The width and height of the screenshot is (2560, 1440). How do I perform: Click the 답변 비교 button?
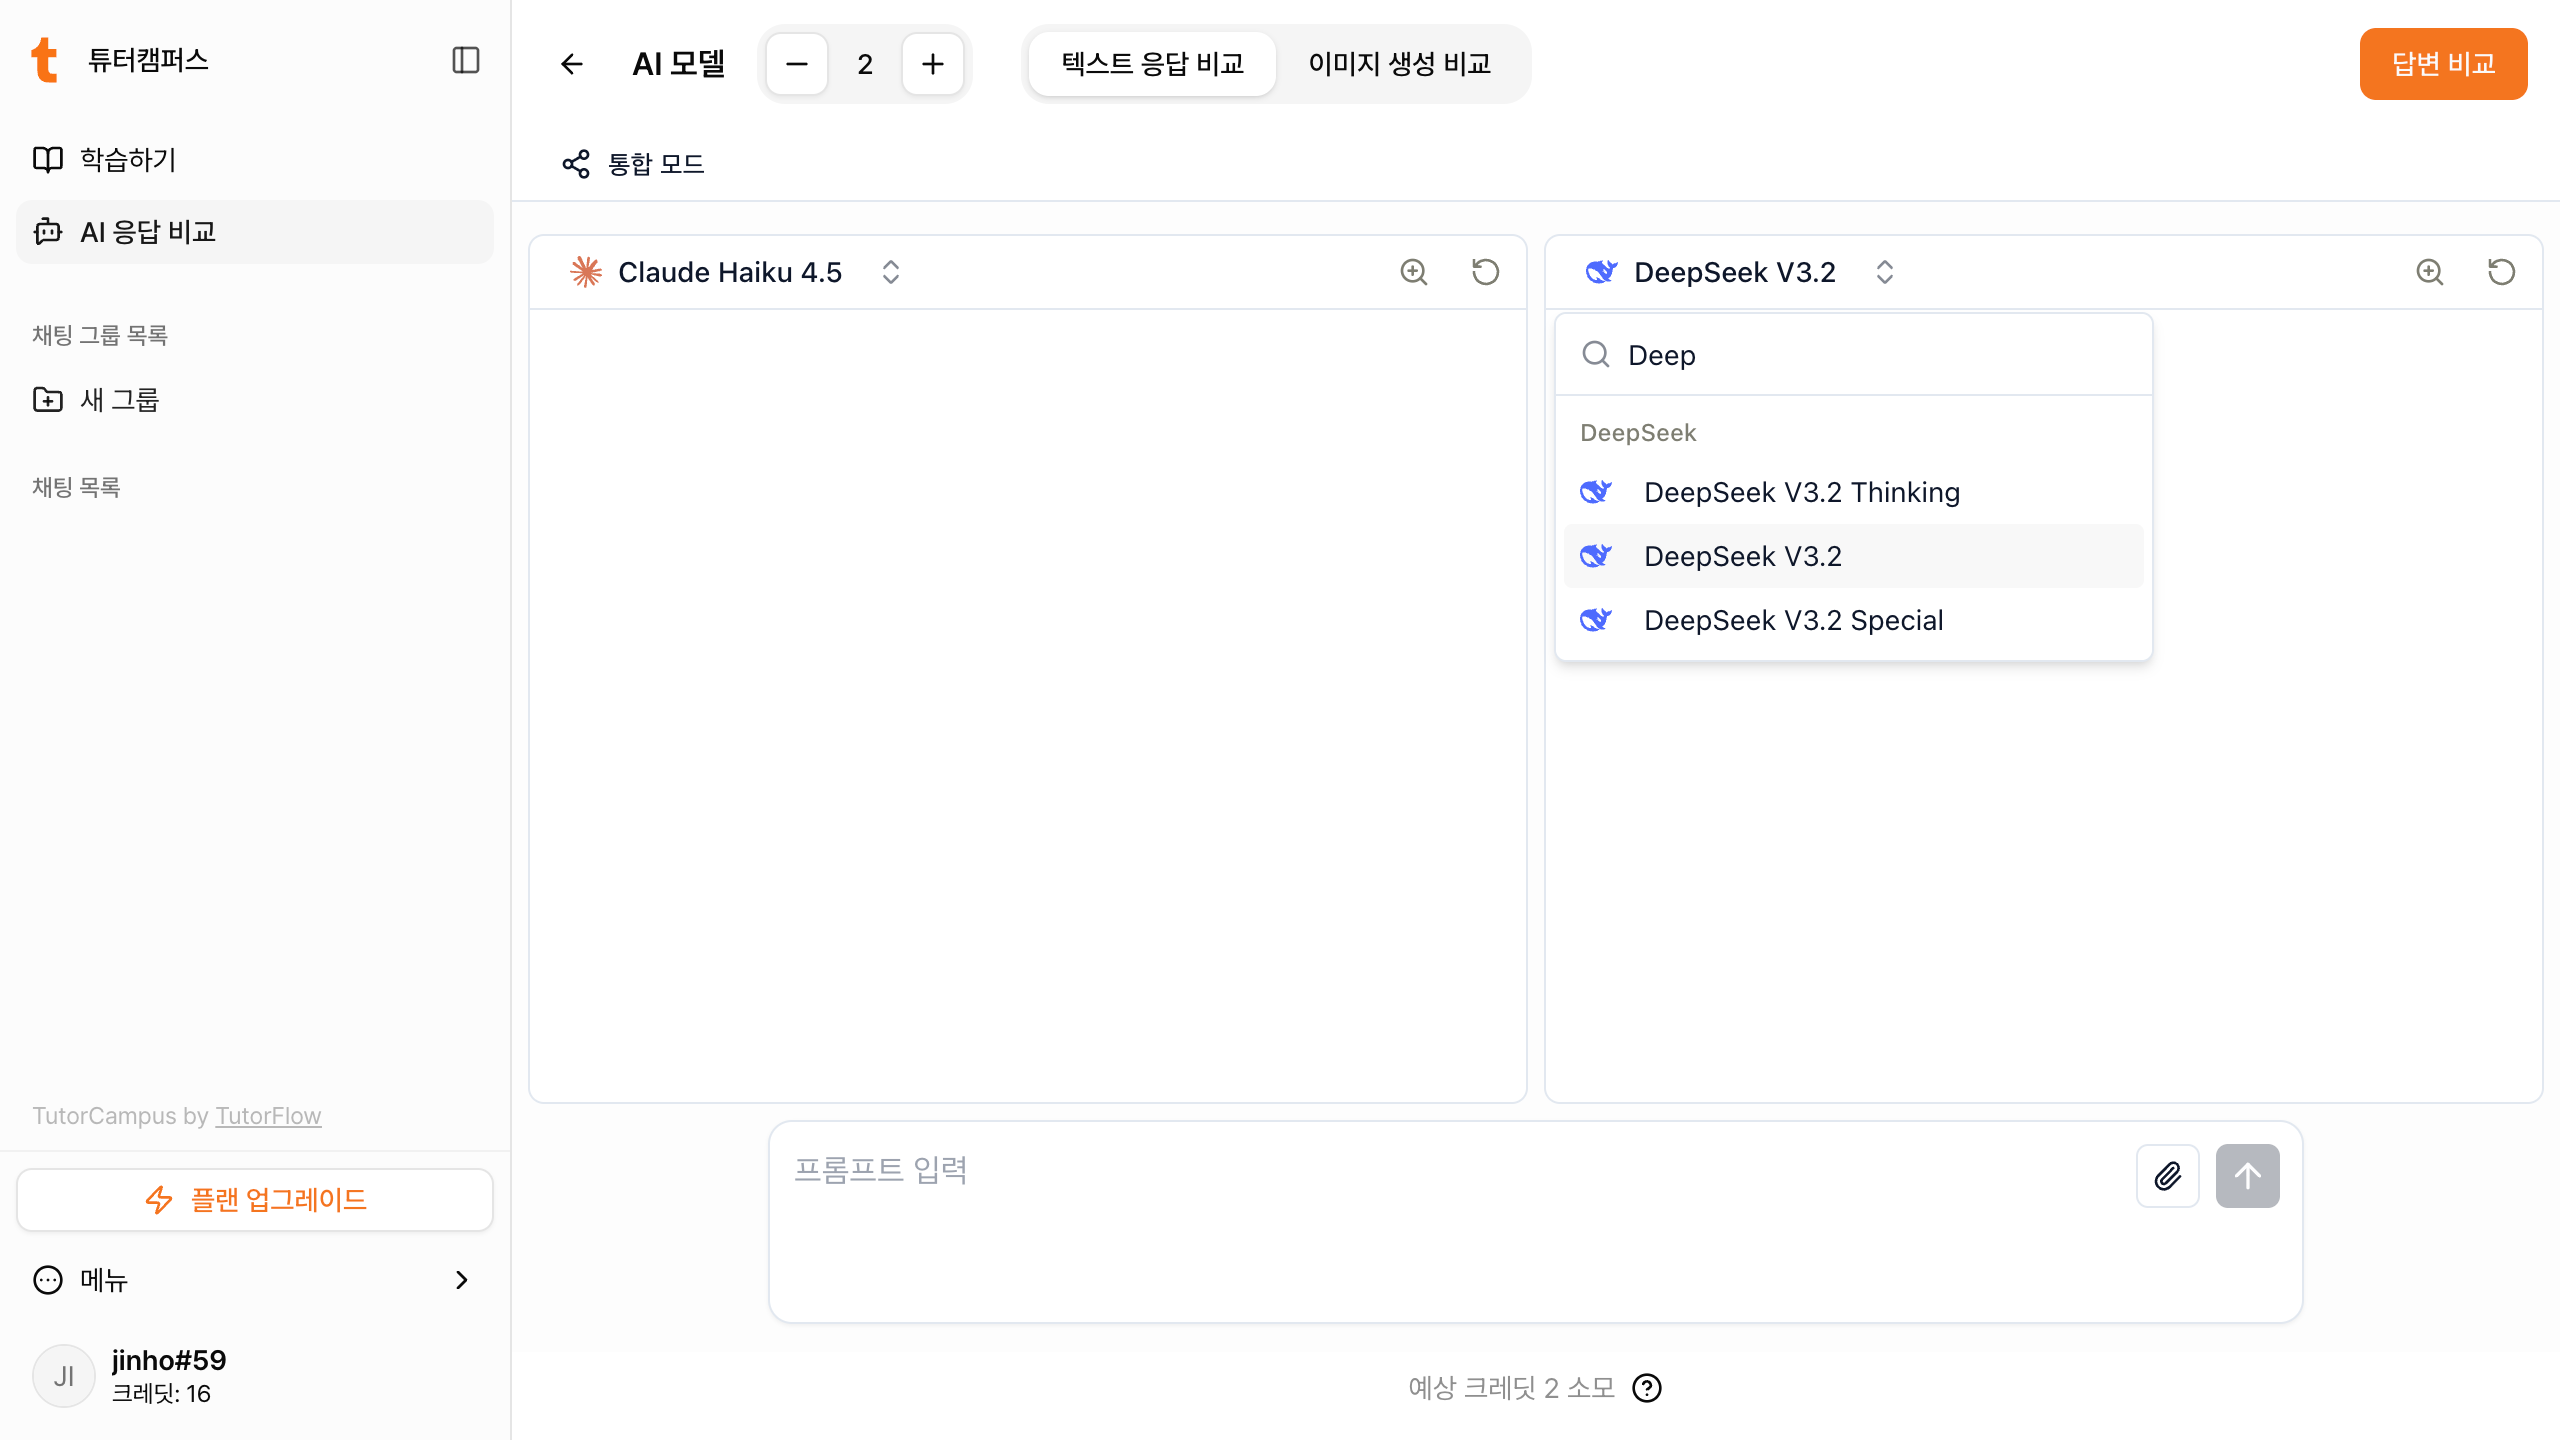2443,64
